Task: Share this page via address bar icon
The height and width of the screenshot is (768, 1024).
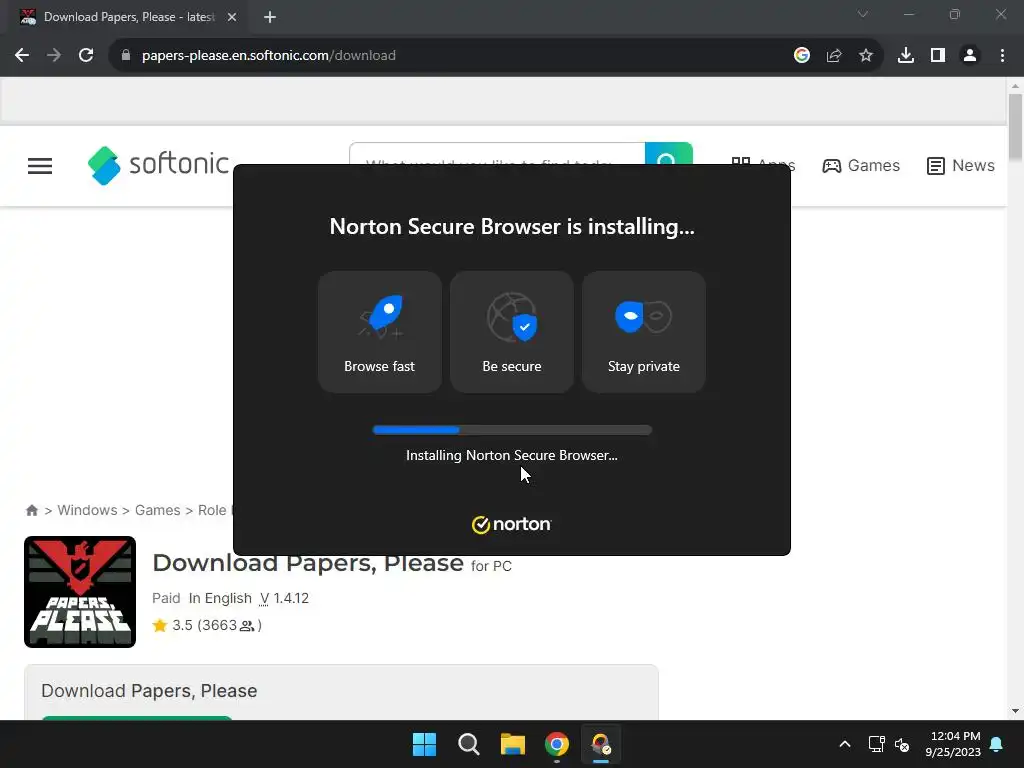Action: tap(833, 56)
